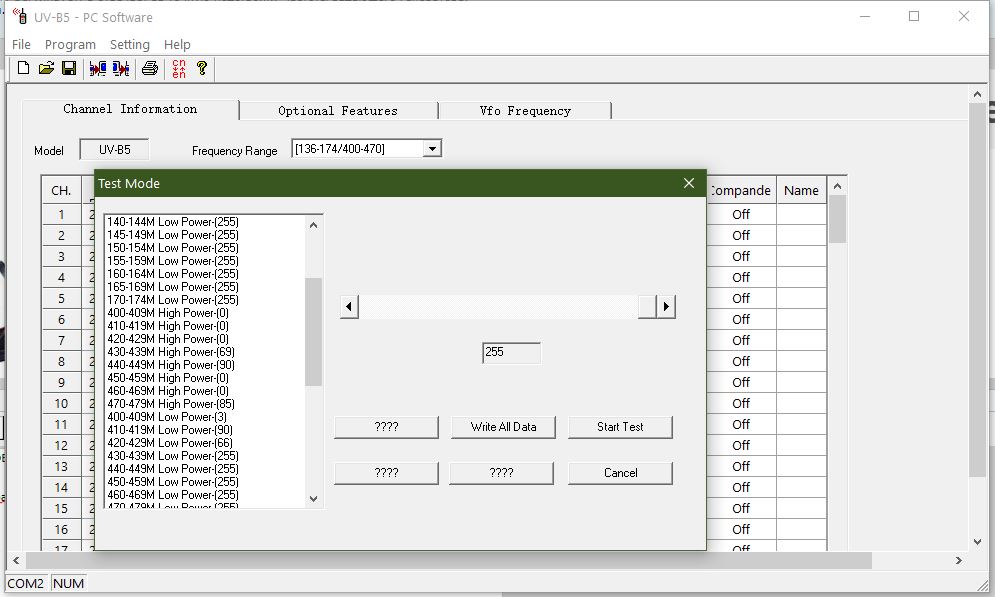Click the value field showing 255
Image resolution: width=995 pixels, height=597 pixels.
511,353
